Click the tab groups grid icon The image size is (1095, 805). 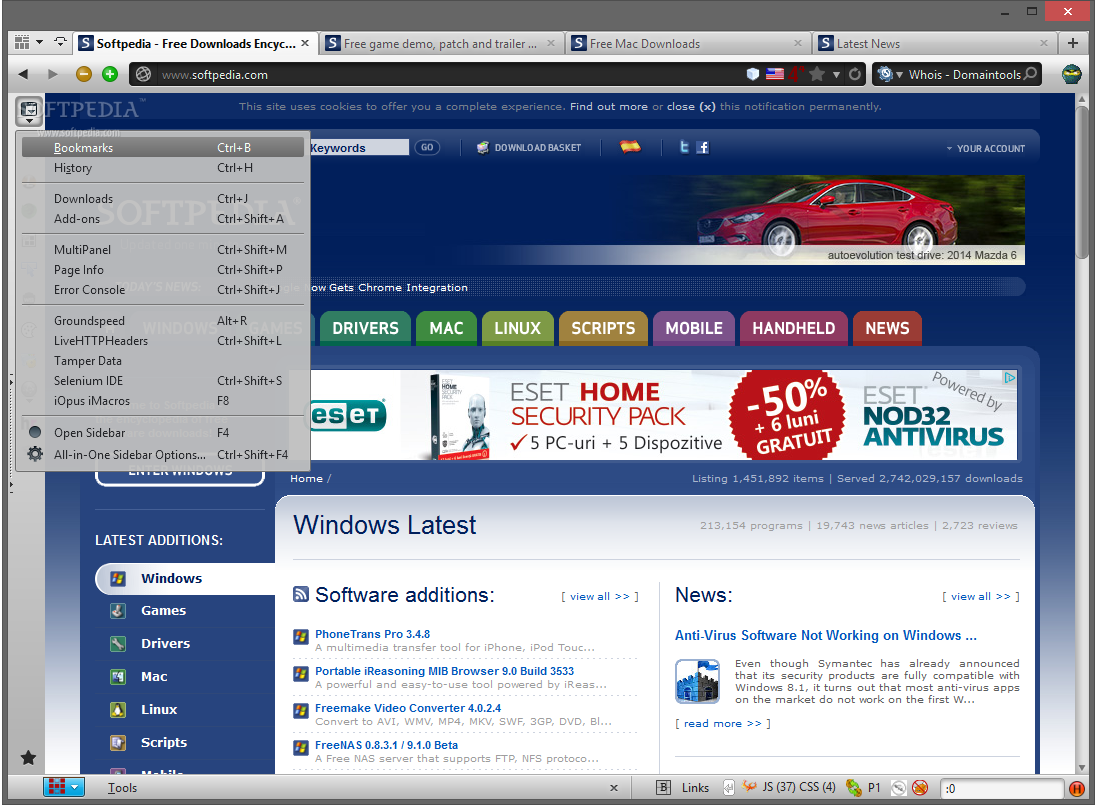[22, 43]
